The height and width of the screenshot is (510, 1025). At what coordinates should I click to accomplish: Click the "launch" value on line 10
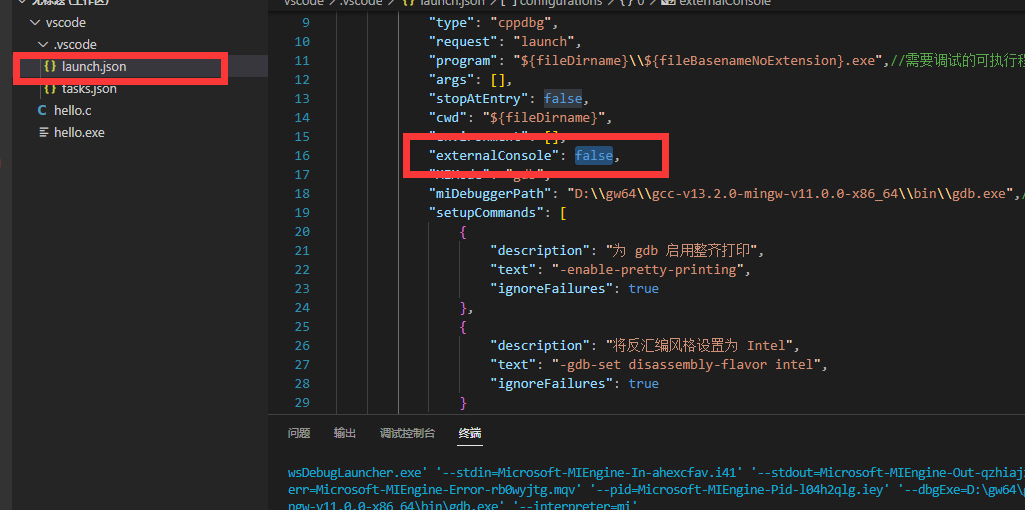[543, 42]
